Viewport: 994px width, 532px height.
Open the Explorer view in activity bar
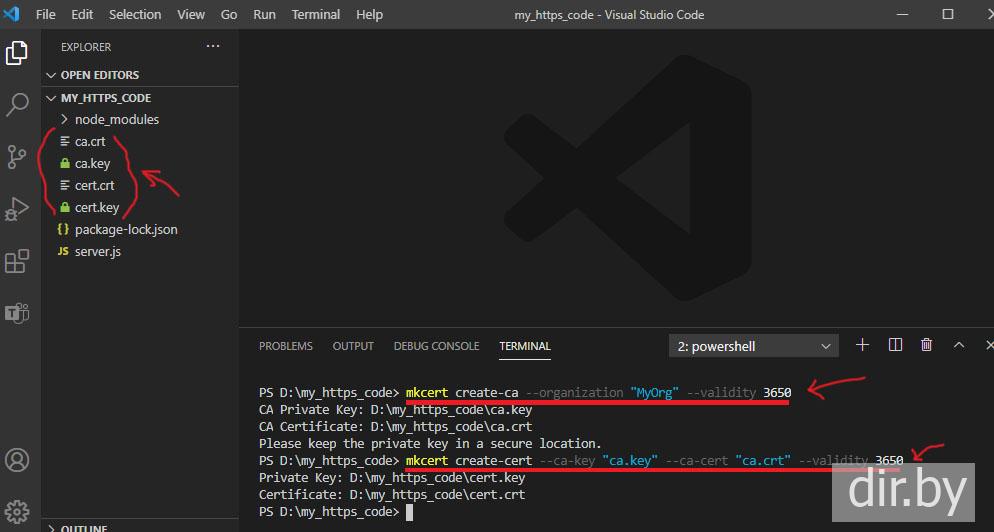pyautogui.click(x=17, y=53)
